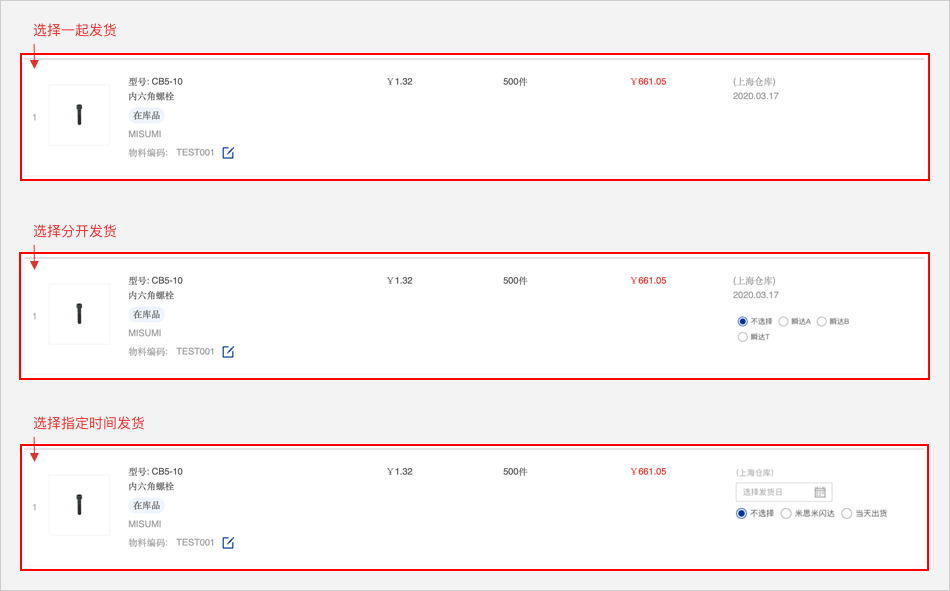Viewport: 950px width, 591px height.
Task: Click bolt product thumbnail in 指定时间发货 section
Action: point(79,505)
